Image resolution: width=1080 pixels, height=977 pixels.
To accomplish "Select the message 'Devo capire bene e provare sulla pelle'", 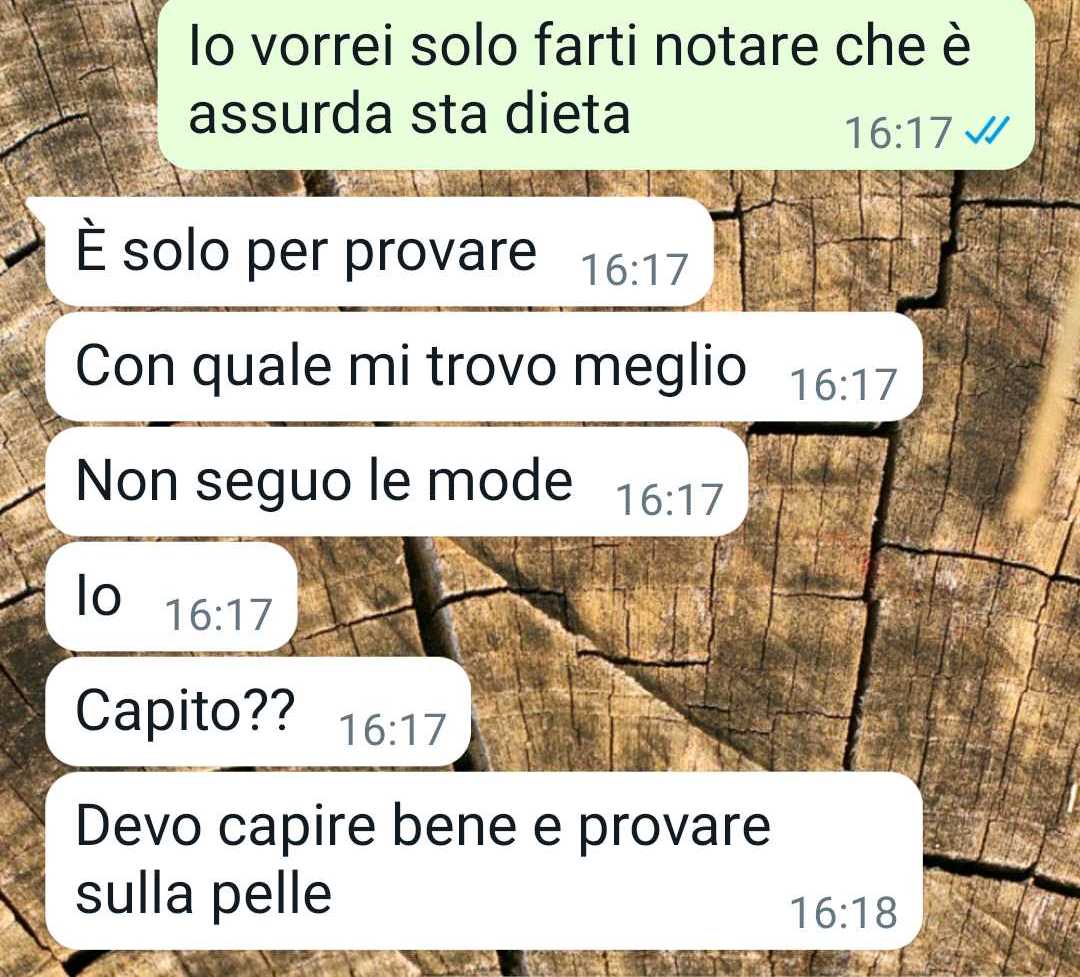I will [484, 861].
